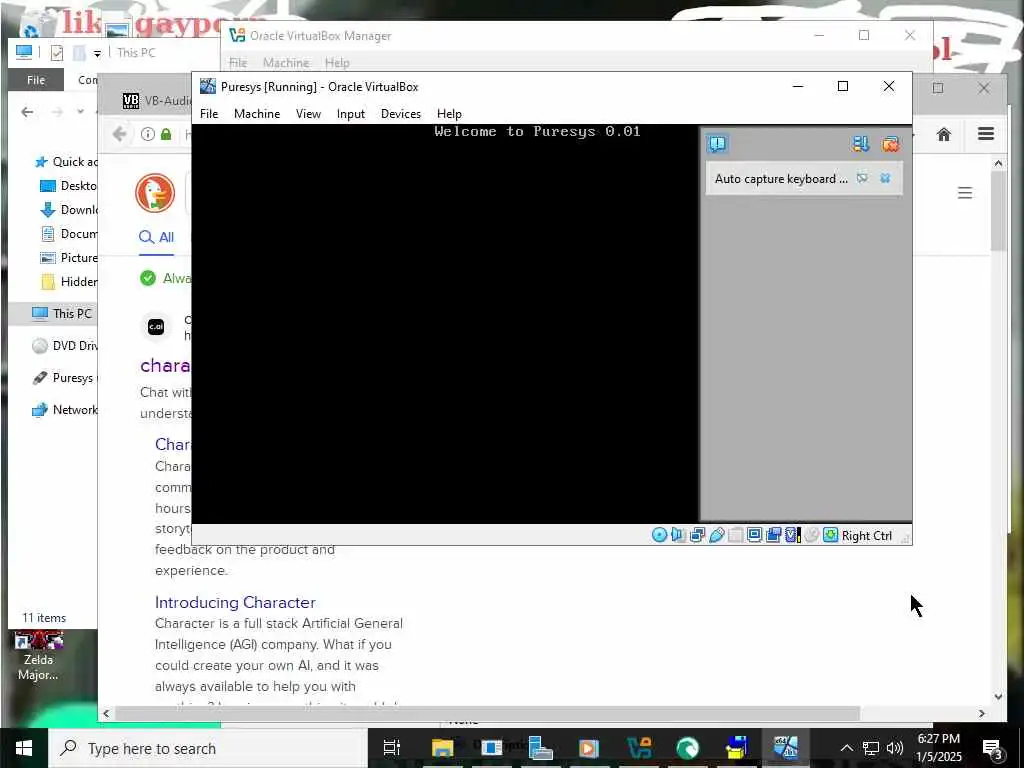Click the keyboard capture status icon
The image size is (1024, 768).
[x=830, y=536]
